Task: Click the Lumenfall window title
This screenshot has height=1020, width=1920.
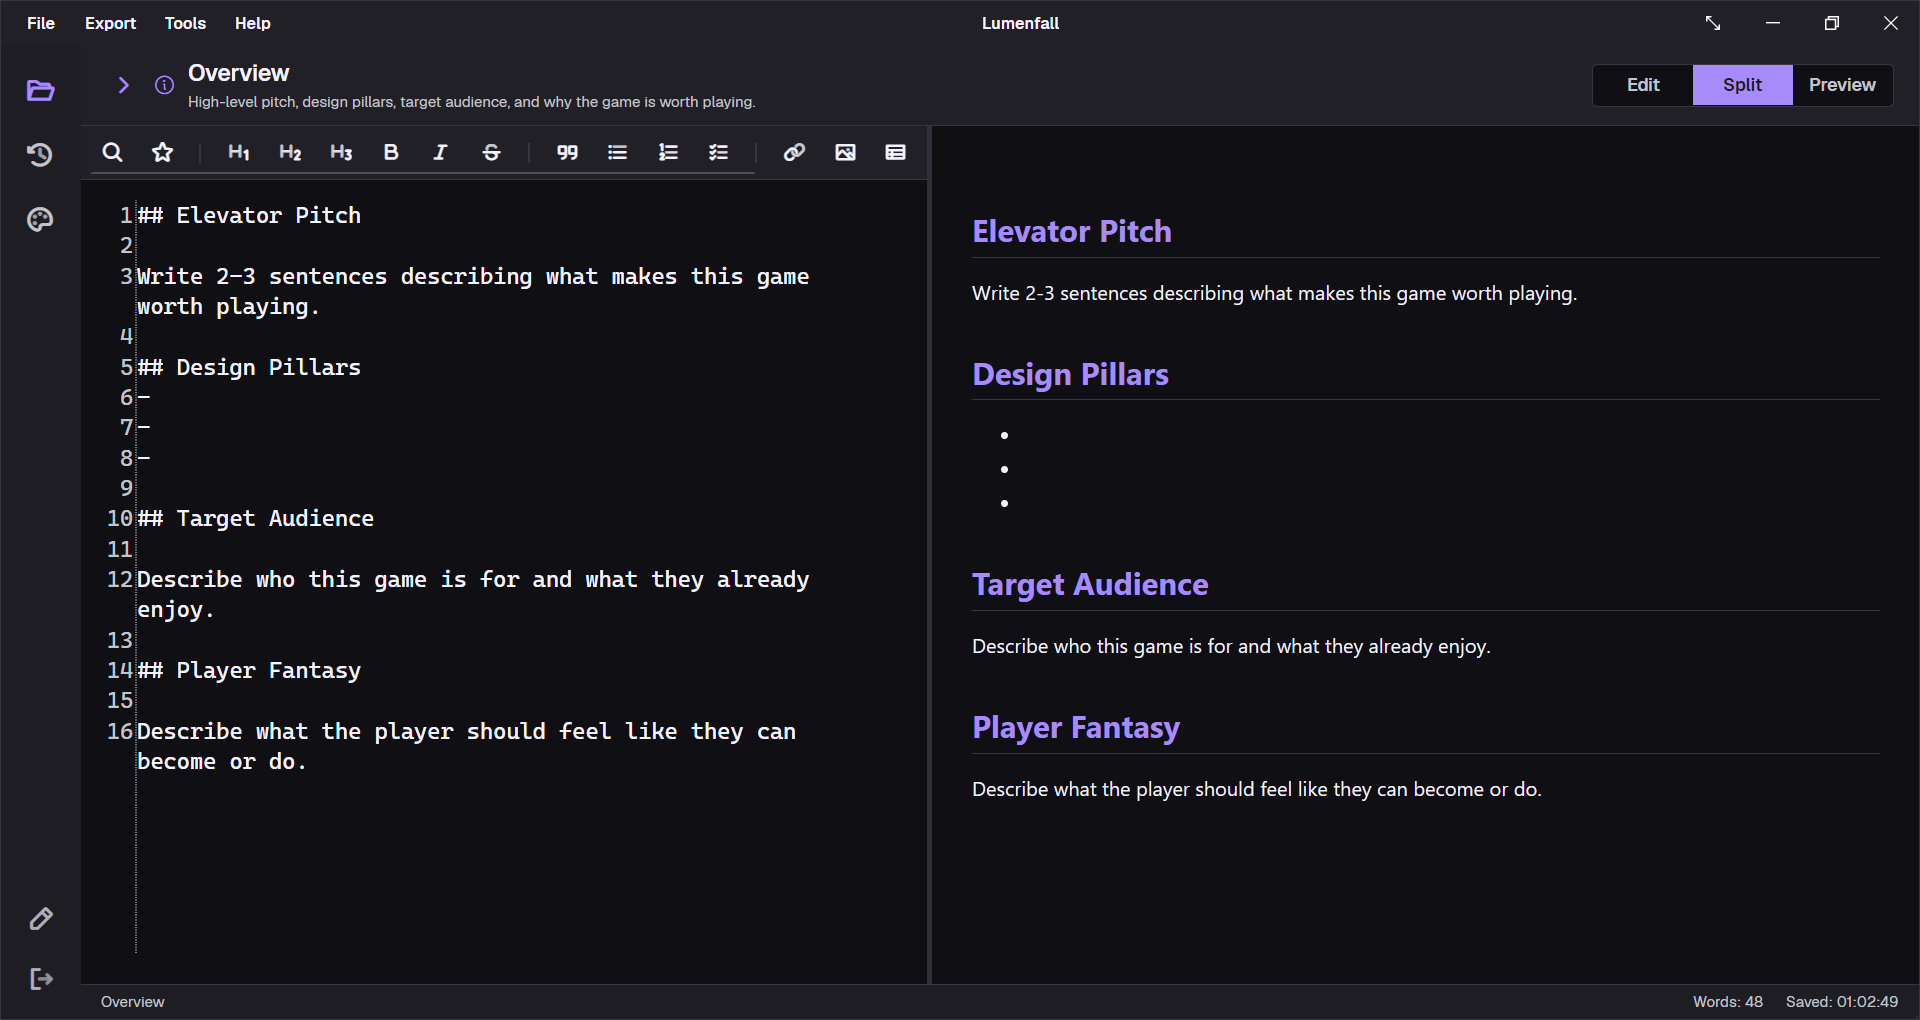Action: (x=1020, y=23)
